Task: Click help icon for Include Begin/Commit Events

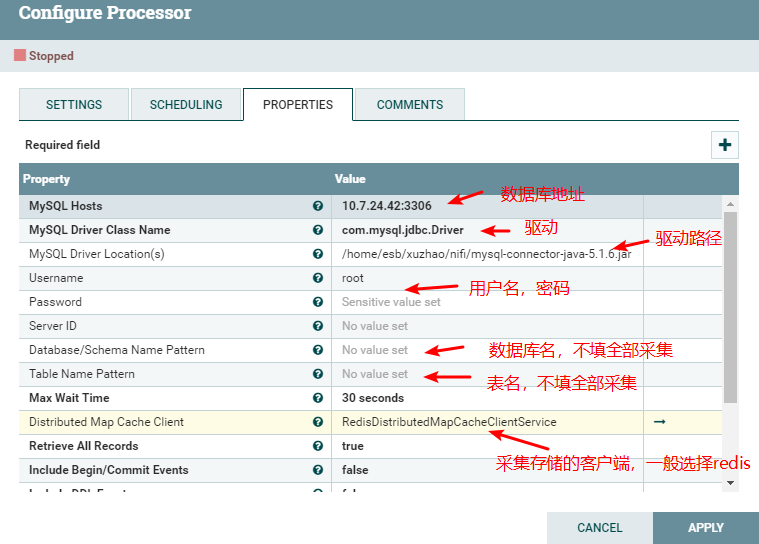Action: pos(318,470)
